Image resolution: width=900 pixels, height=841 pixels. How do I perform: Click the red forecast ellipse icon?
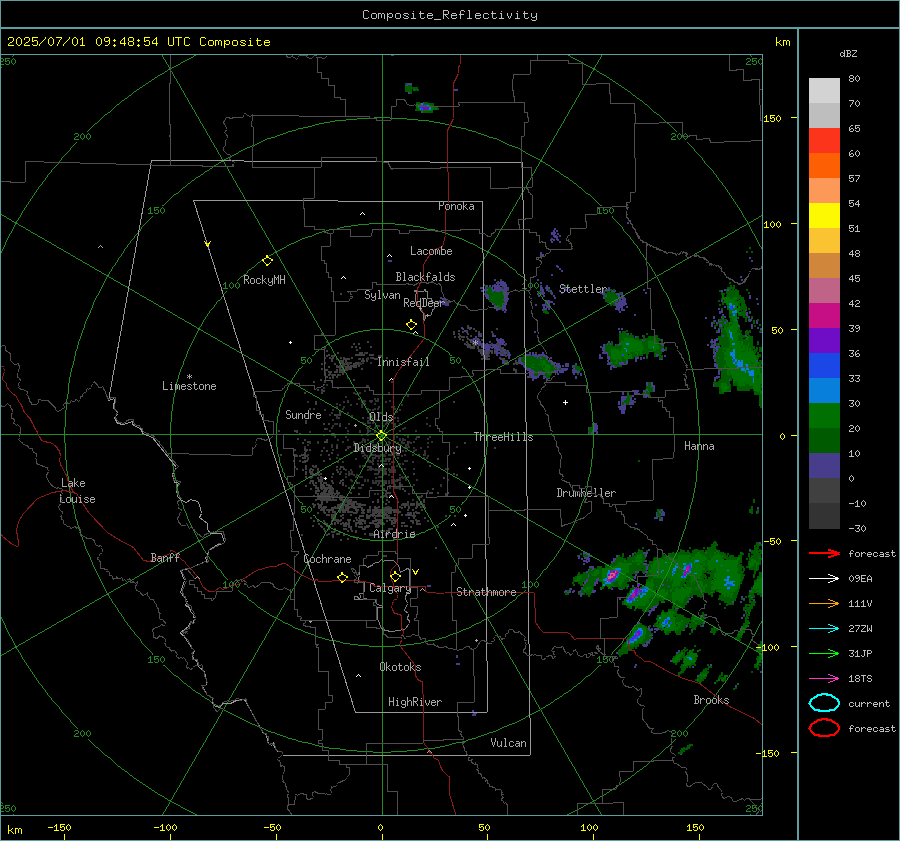coord(824,728)
